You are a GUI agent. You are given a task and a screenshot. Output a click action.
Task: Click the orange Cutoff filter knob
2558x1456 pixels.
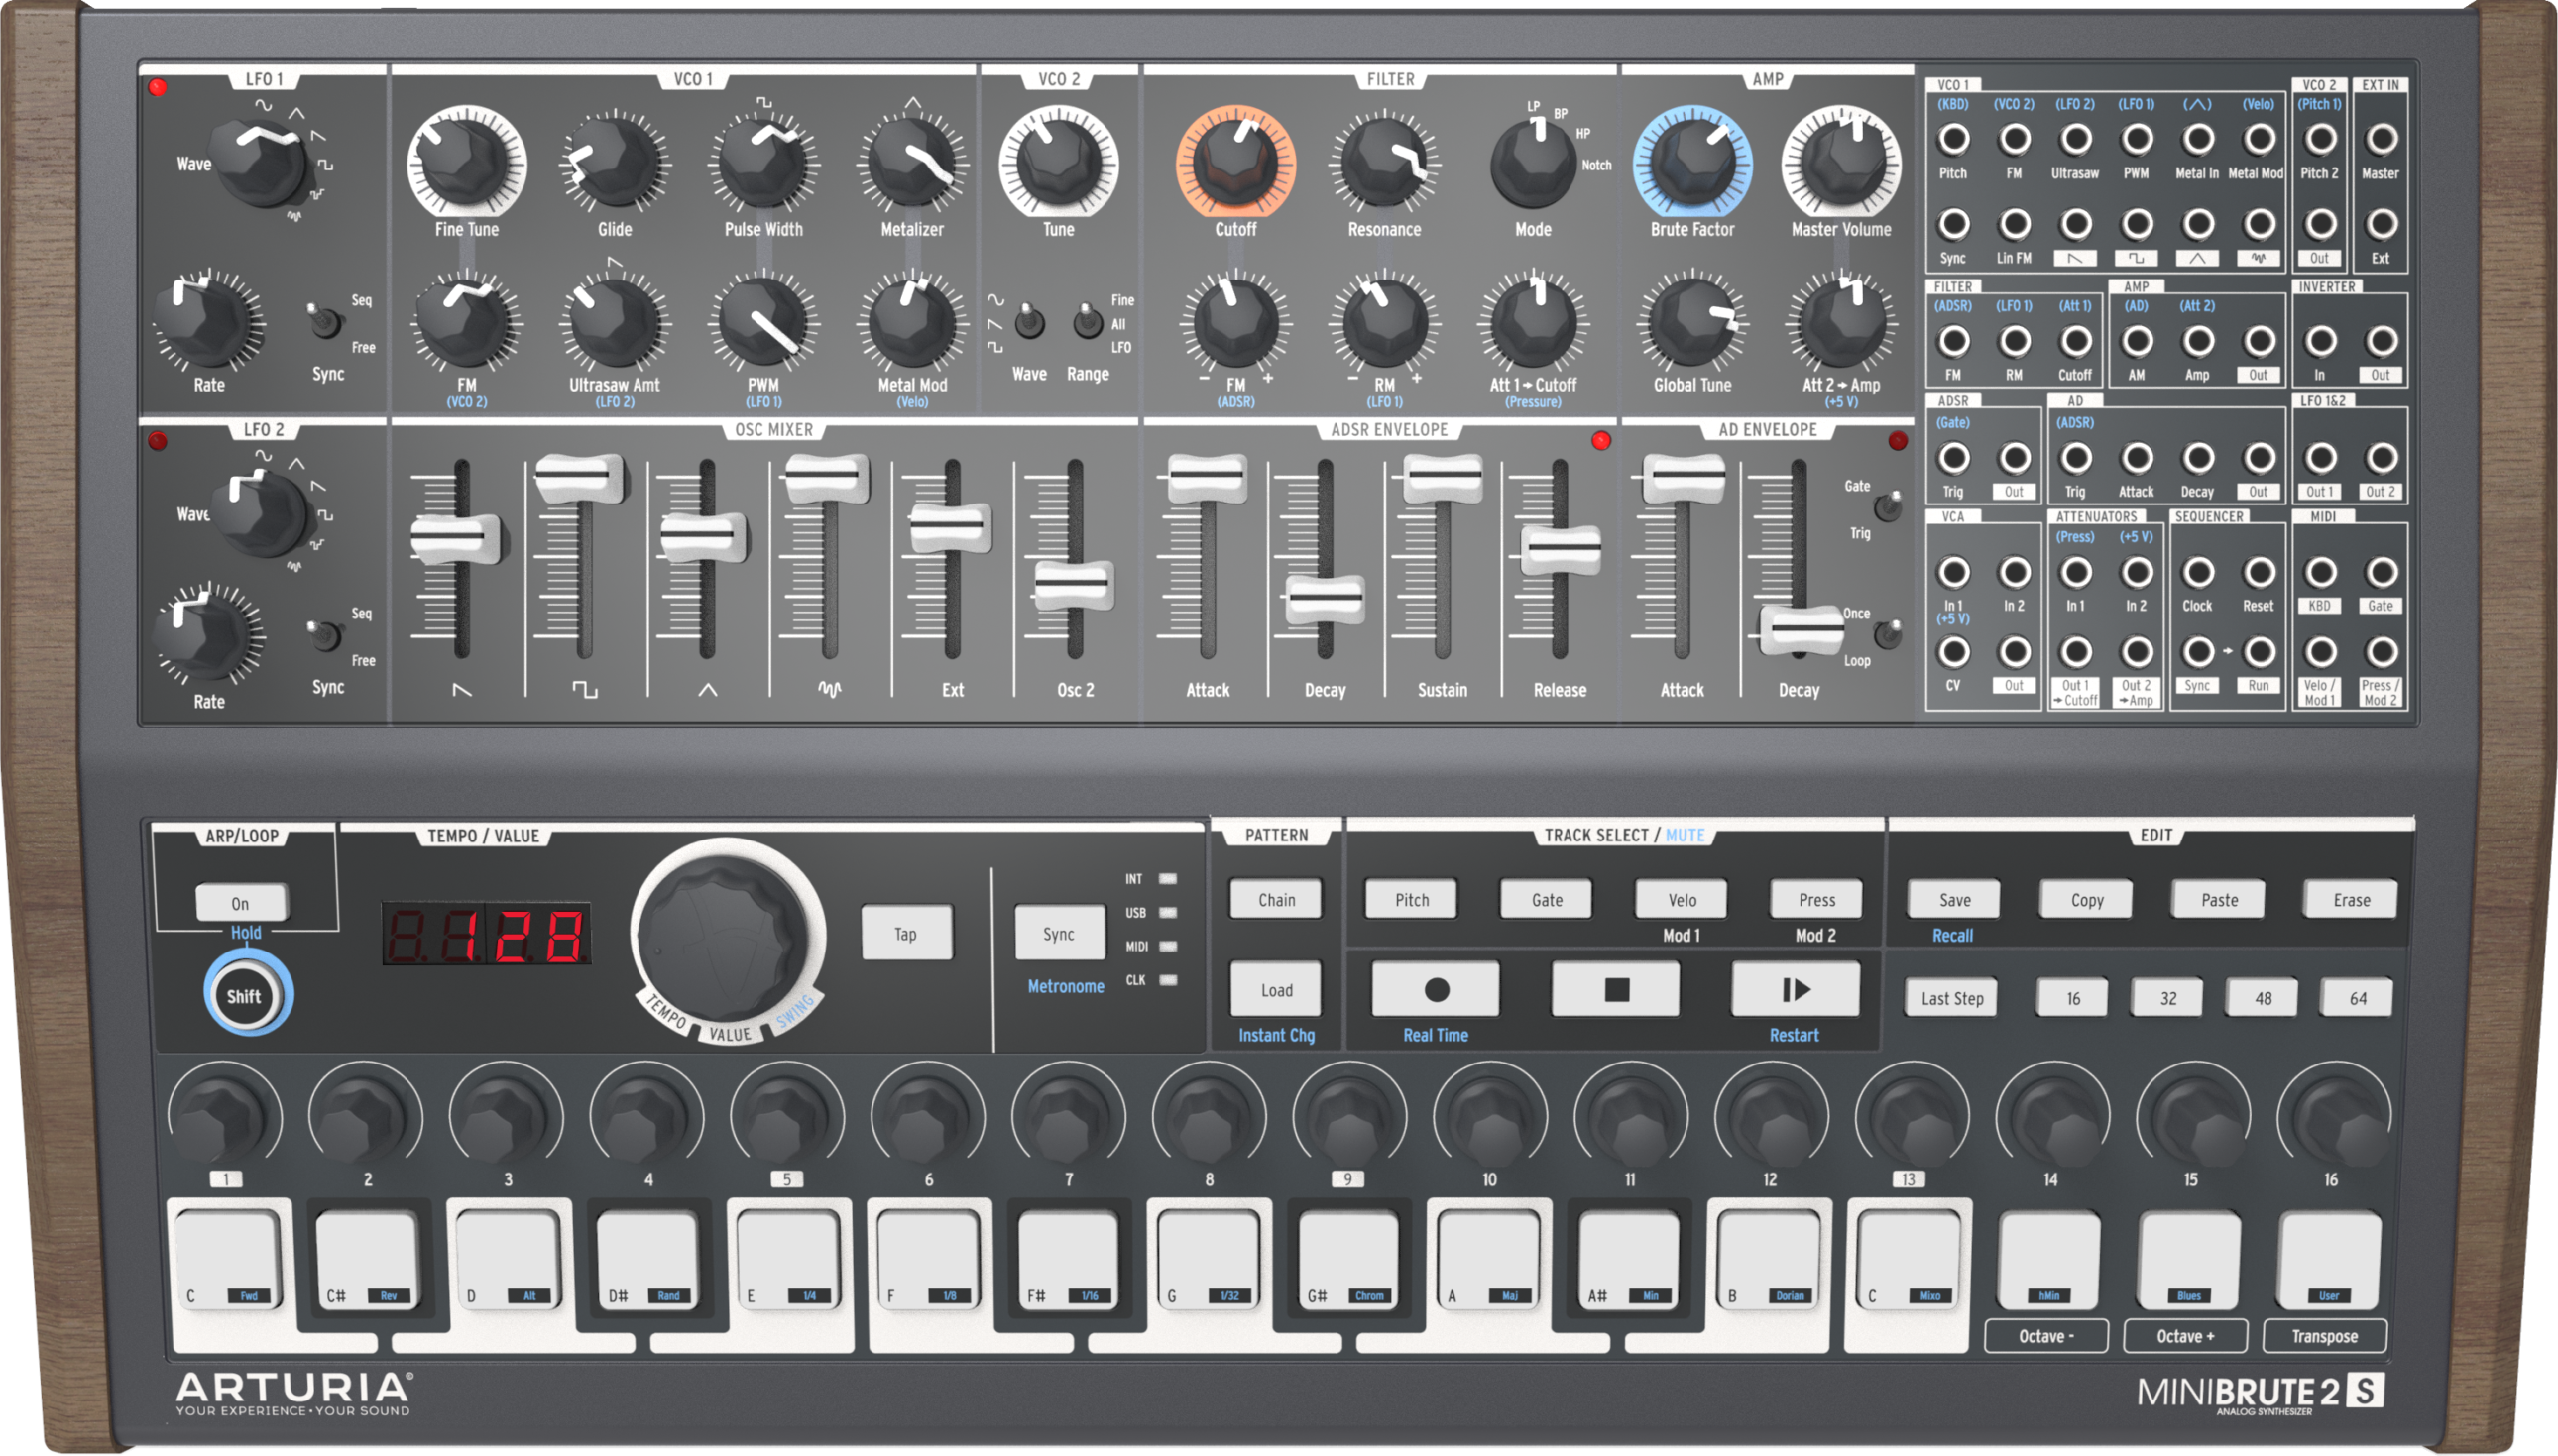[x=1235, y=163]
